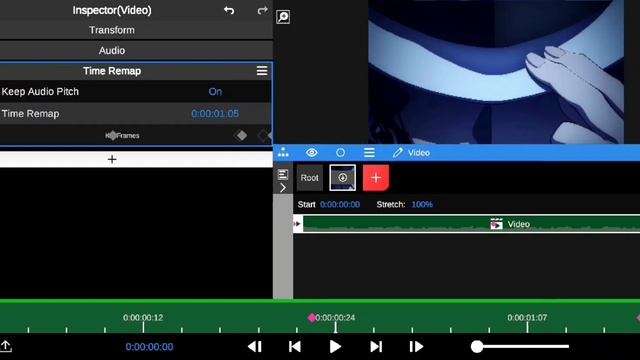The width and height of the screenshot is (640, 360).
Task: Open the KeyFrames editor
Action: coord(122,136)
